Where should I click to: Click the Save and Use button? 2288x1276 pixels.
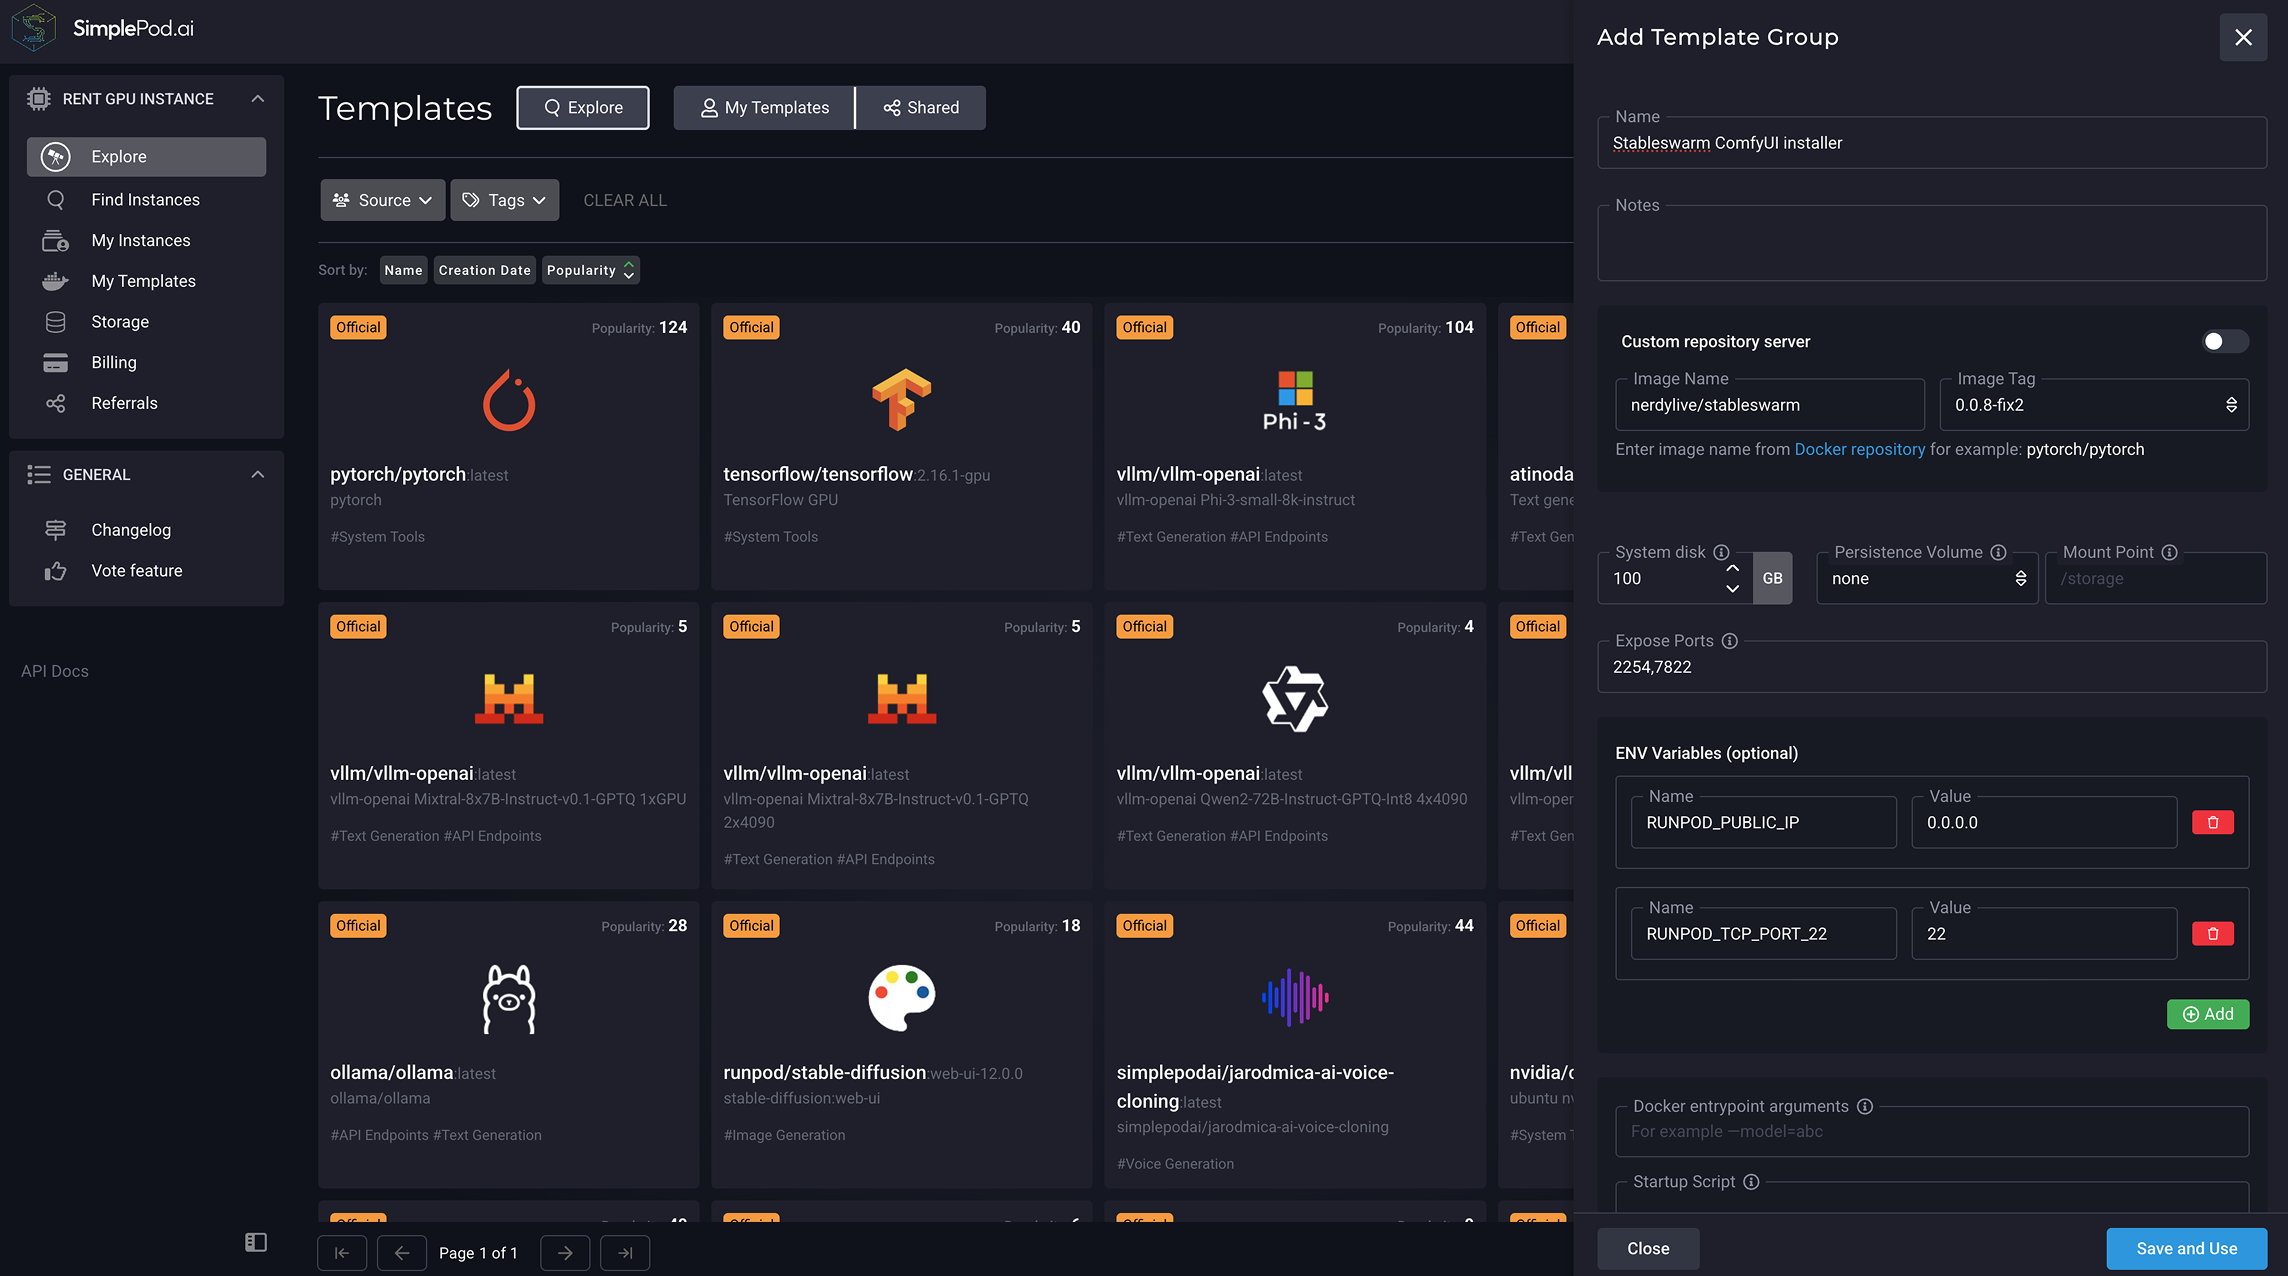pyautogui.click(x=2186, y=1249)
